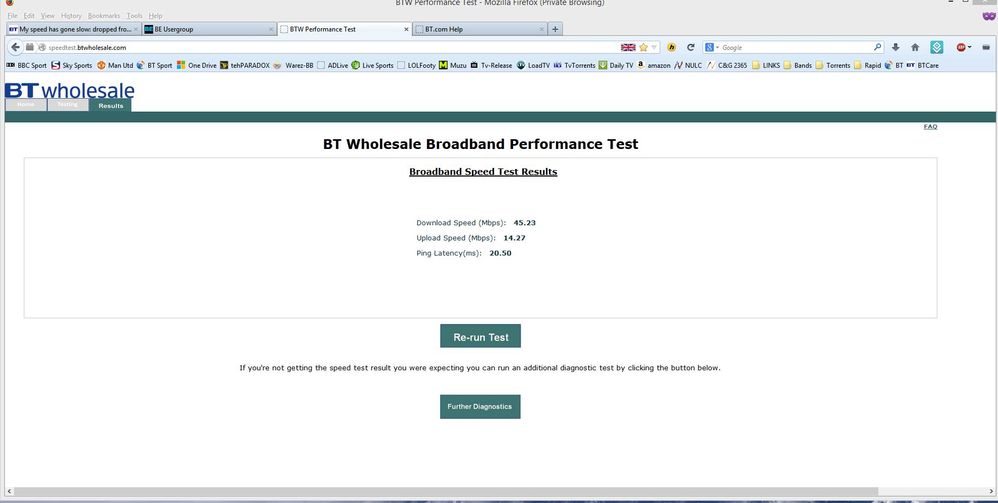This screenshot has width=998, height=503.
Task: Select the Testing page tab
Action: pyautogui.click(x=67, y=105)
